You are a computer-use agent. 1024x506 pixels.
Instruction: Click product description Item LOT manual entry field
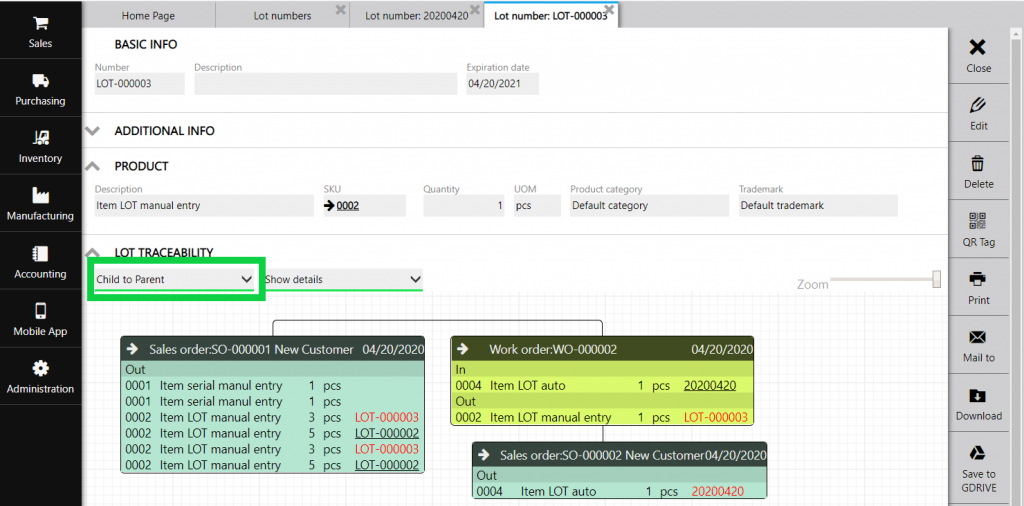click(x=204, y=206)
